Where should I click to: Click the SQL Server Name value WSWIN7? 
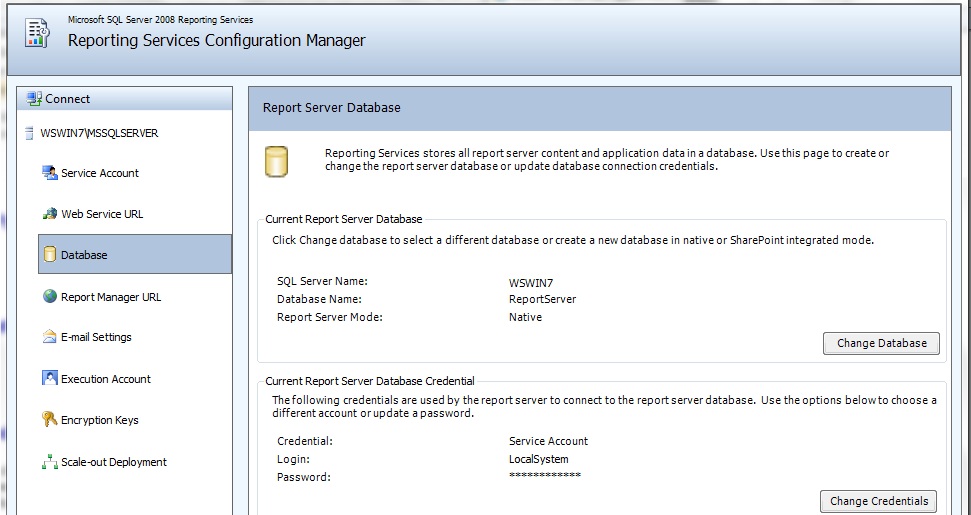tap(531, 283)
